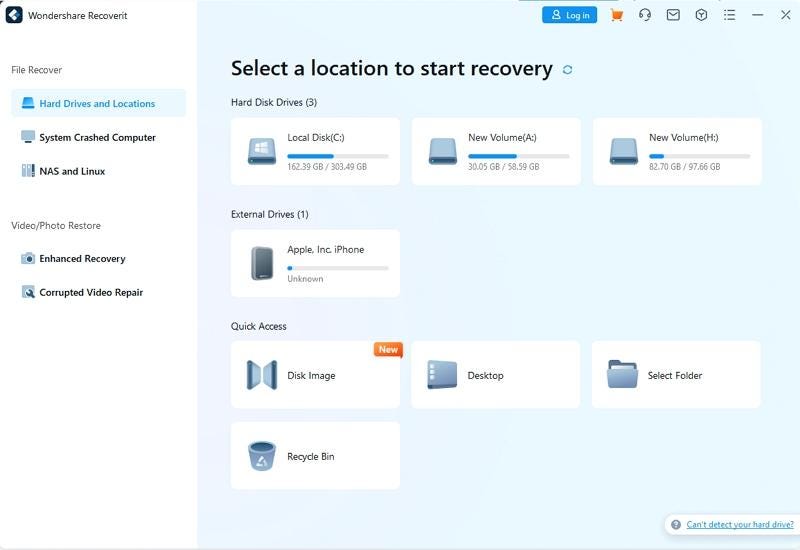Click the New Volume(H:) usage bar
800x550 pixels.
[x=699, y=156]
